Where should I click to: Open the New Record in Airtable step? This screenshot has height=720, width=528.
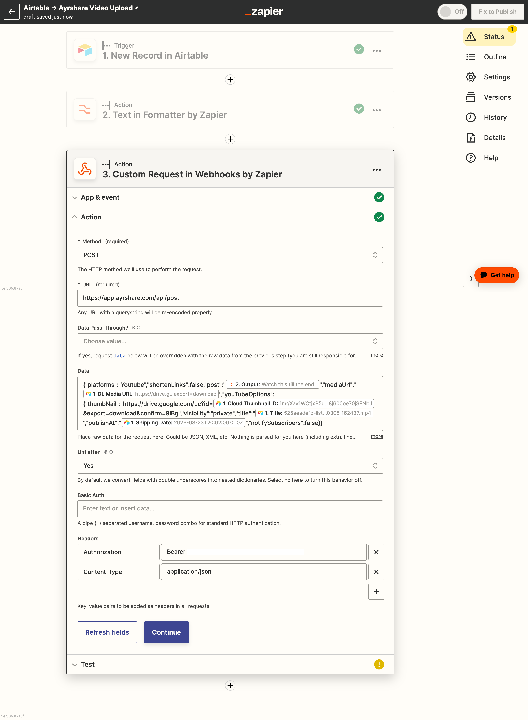(230, 50)
